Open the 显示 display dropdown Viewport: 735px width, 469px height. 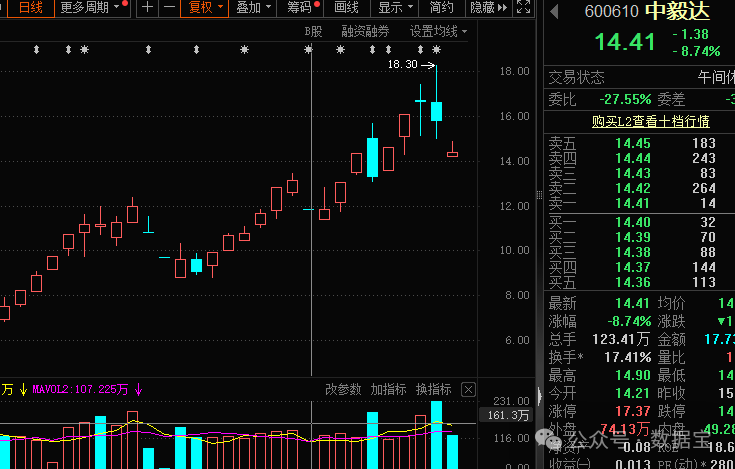pyautogui.click(x=395, y=8)
